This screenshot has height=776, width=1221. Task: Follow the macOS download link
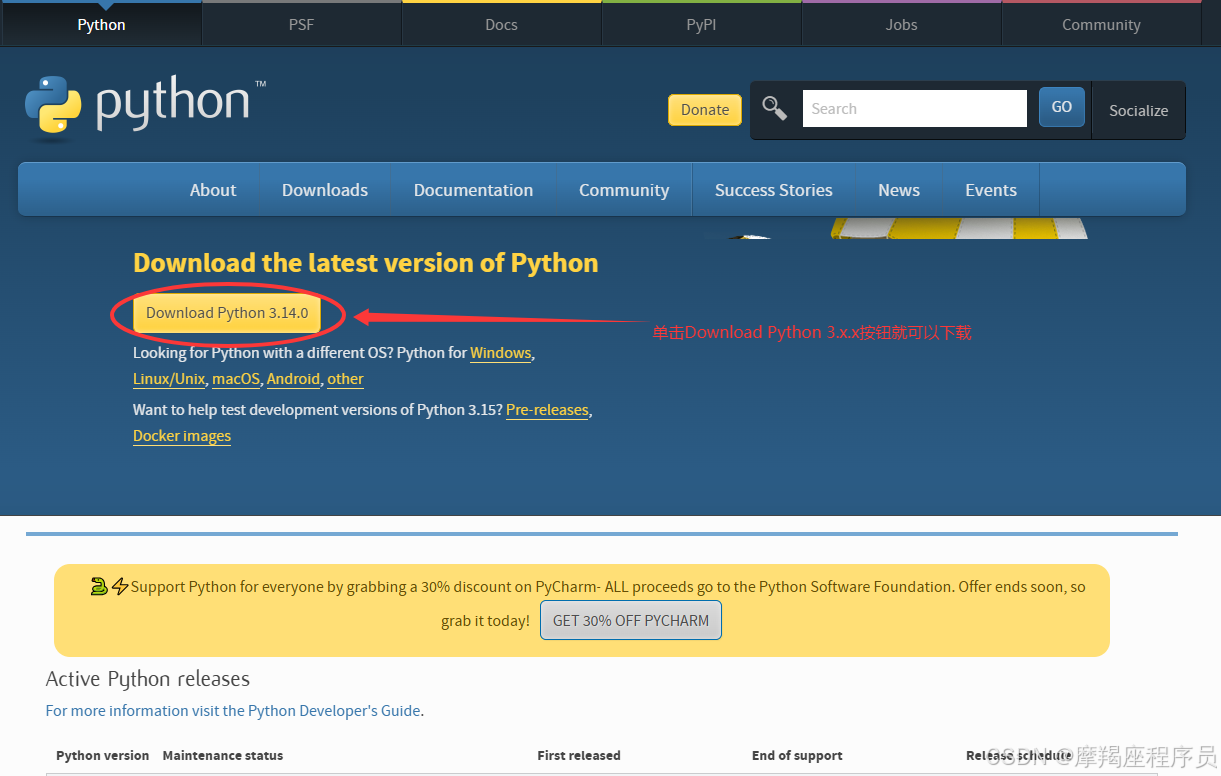pyautogui.click(x=236, y=379)
